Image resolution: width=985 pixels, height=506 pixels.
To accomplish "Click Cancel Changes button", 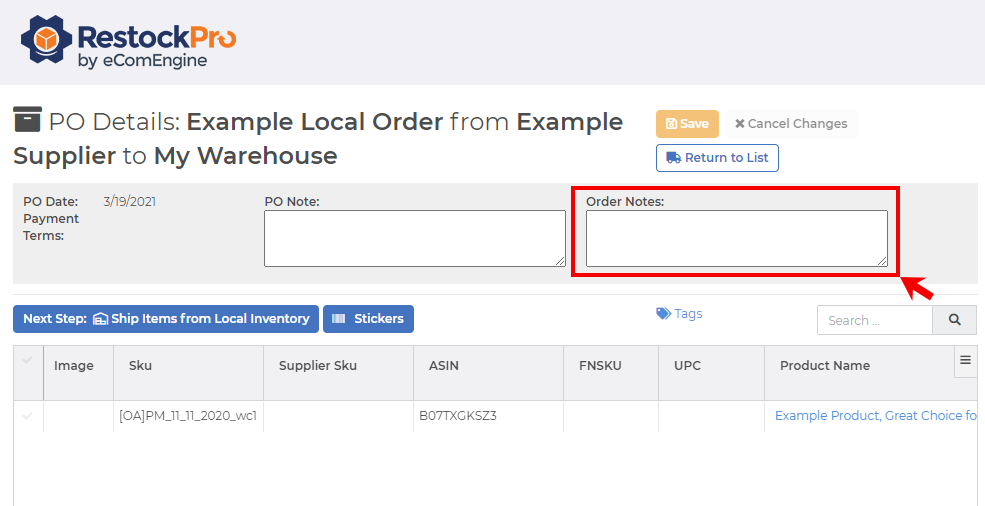I will [791, 124].
